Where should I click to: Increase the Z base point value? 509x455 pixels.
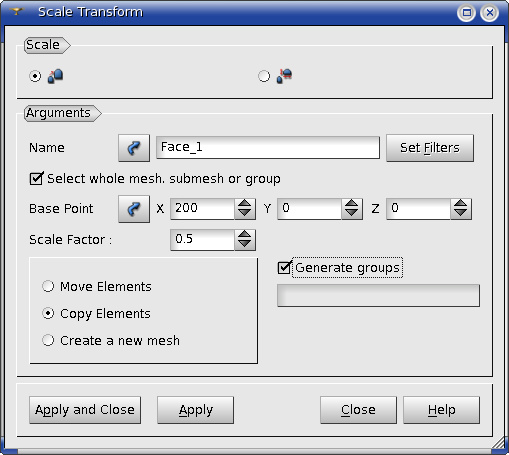point(461,204)
